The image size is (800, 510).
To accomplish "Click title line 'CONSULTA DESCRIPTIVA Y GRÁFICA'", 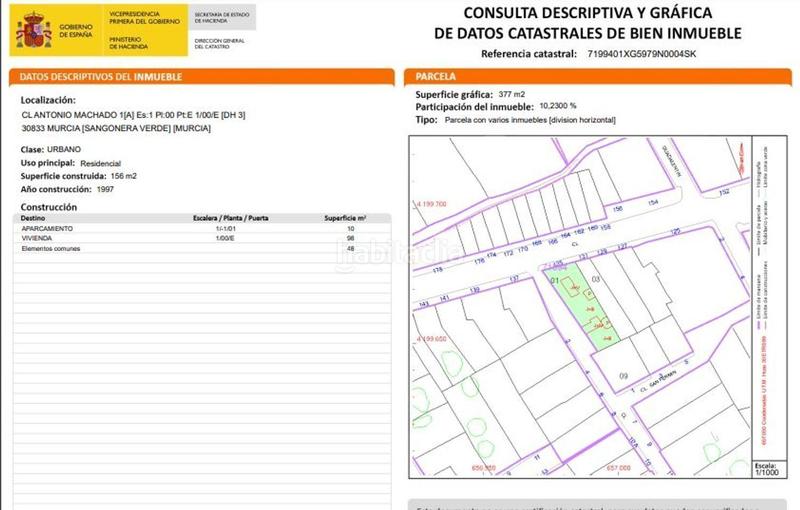I will (x=588, y=13).
